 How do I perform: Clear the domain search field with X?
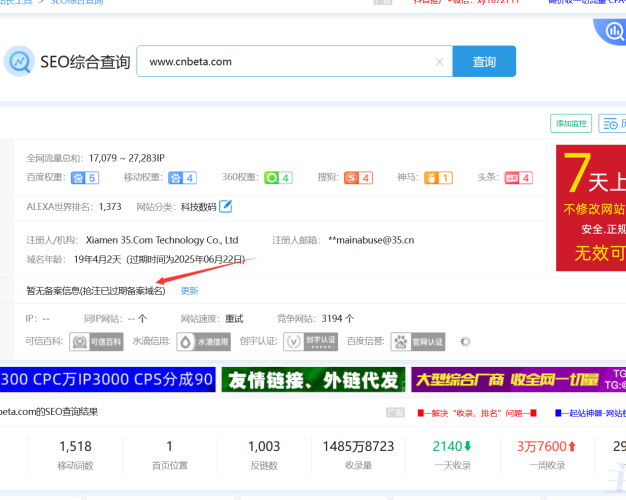(439, 62)
